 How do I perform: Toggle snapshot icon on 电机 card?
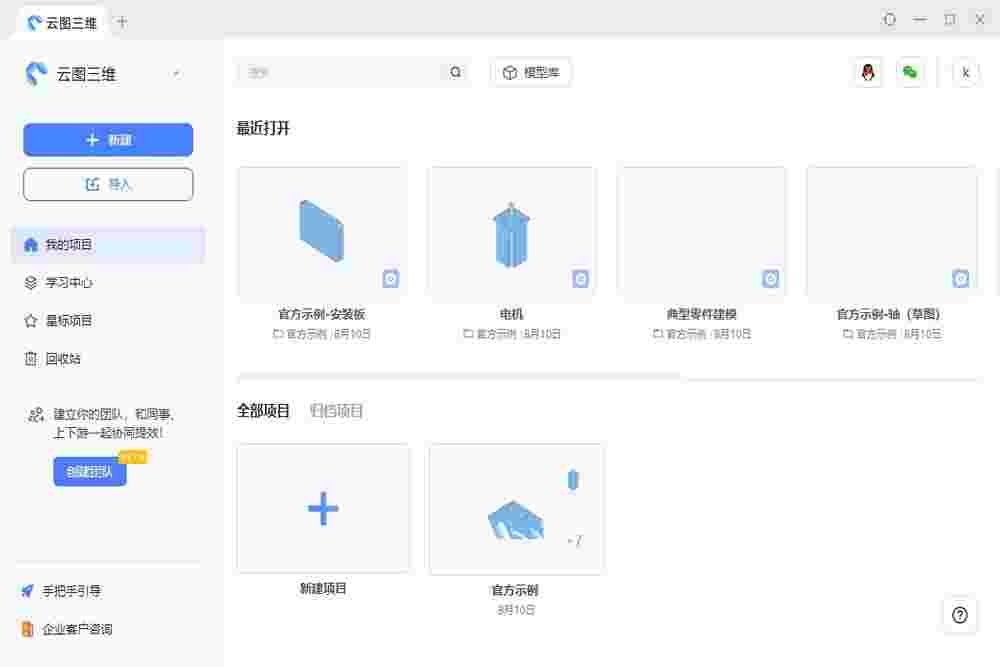(x=580, y=279)
